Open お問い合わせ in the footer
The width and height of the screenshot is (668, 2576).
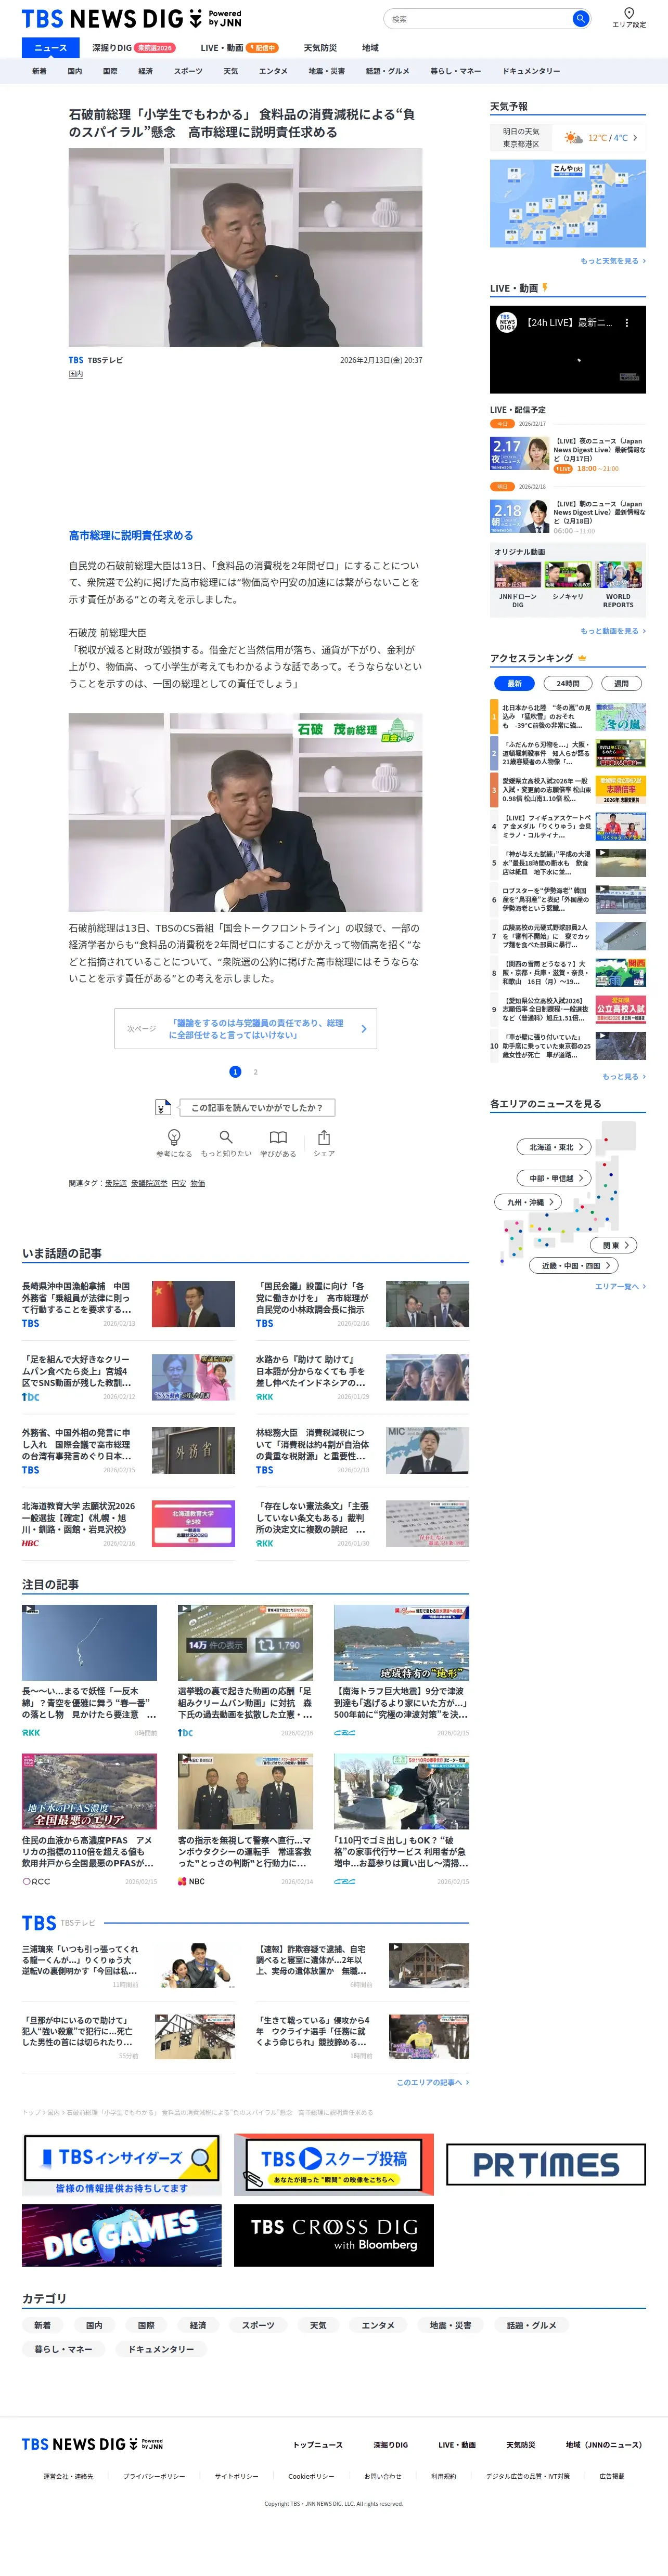click(x=383, y=2477)
